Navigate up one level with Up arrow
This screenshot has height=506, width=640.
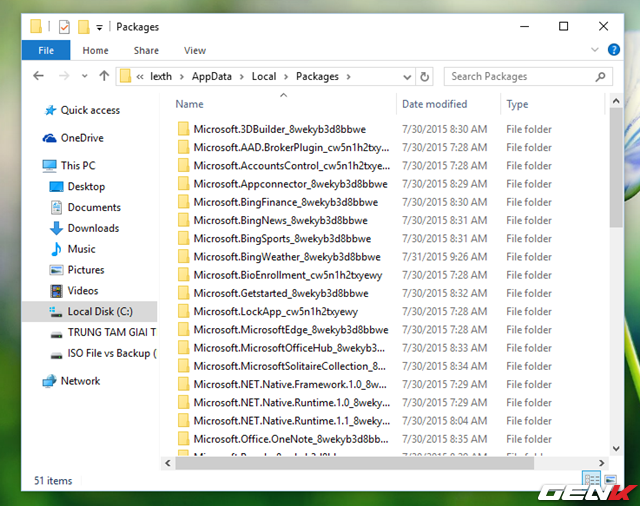click(x=104, y=76)
